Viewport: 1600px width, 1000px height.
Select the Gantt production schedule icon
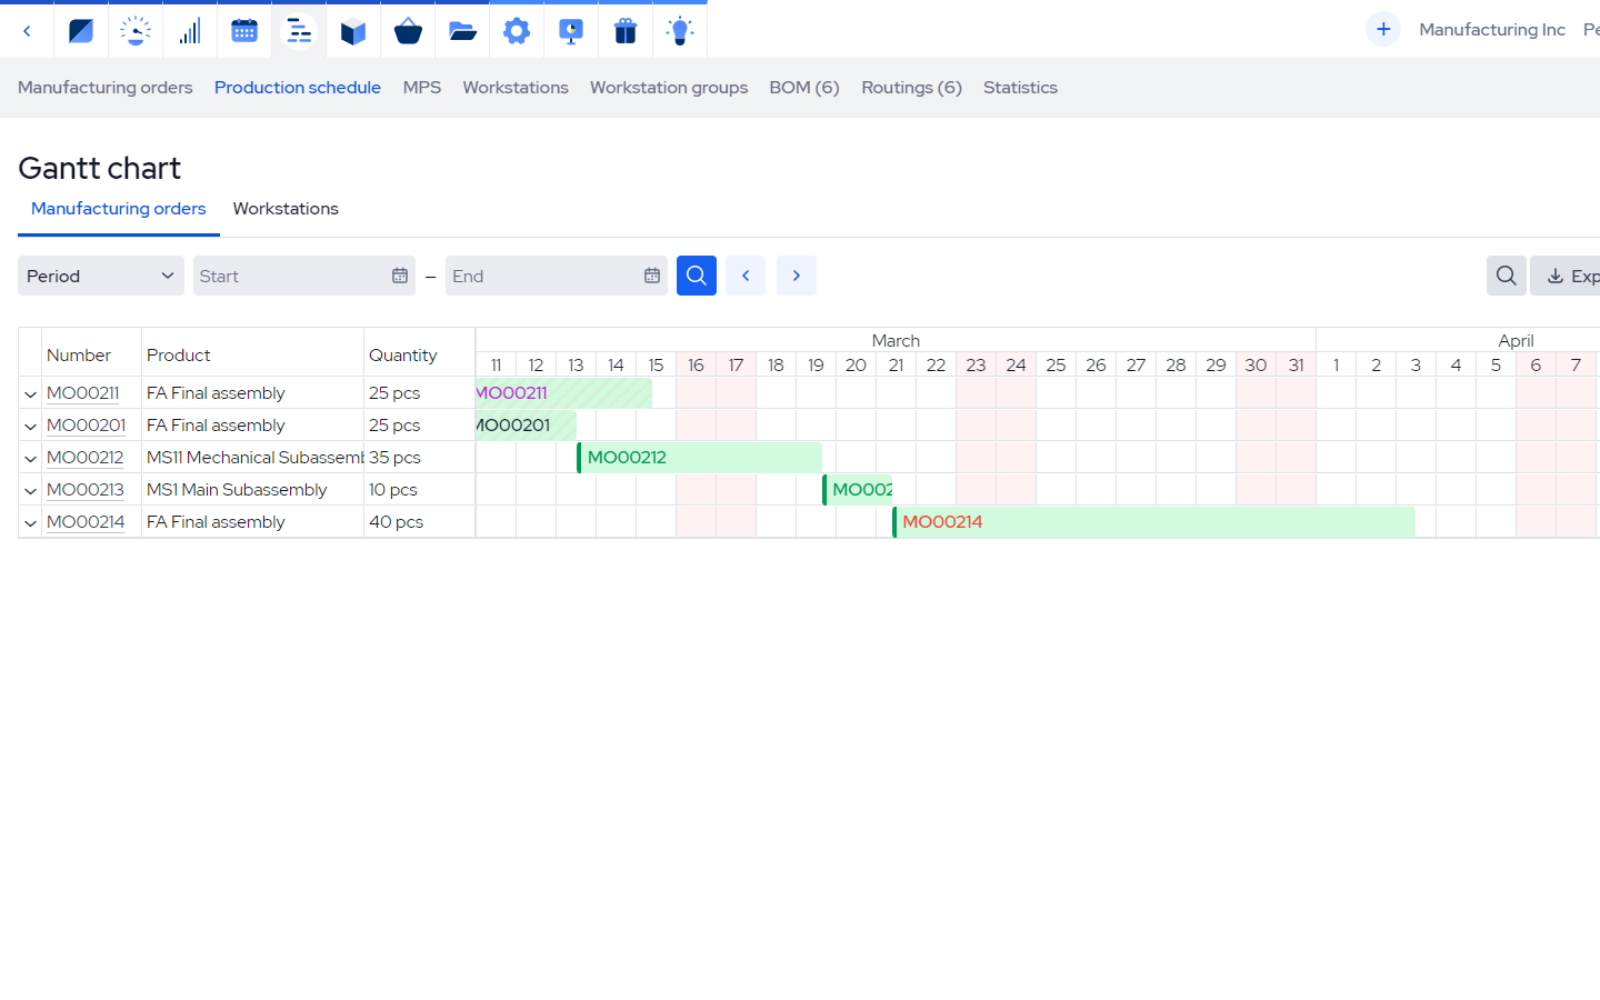coord(298,30)
